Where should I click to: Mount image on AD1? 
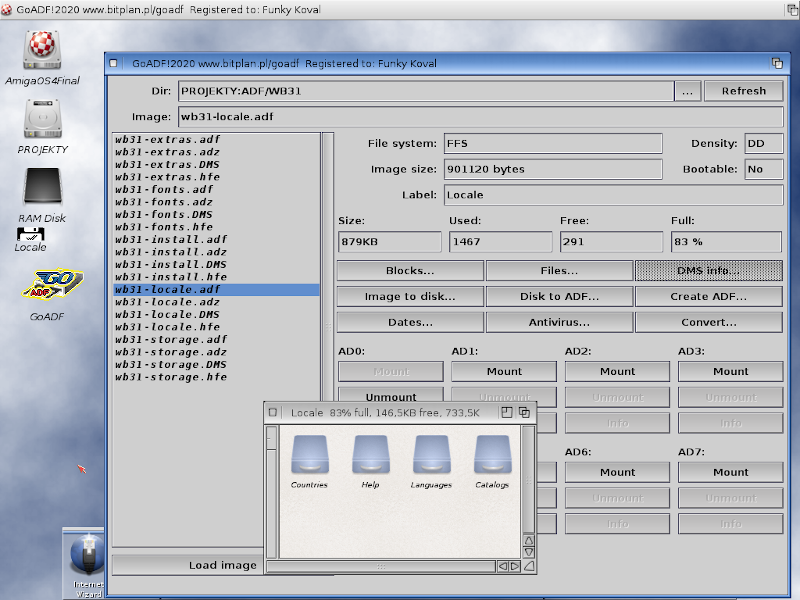point(504,371)
